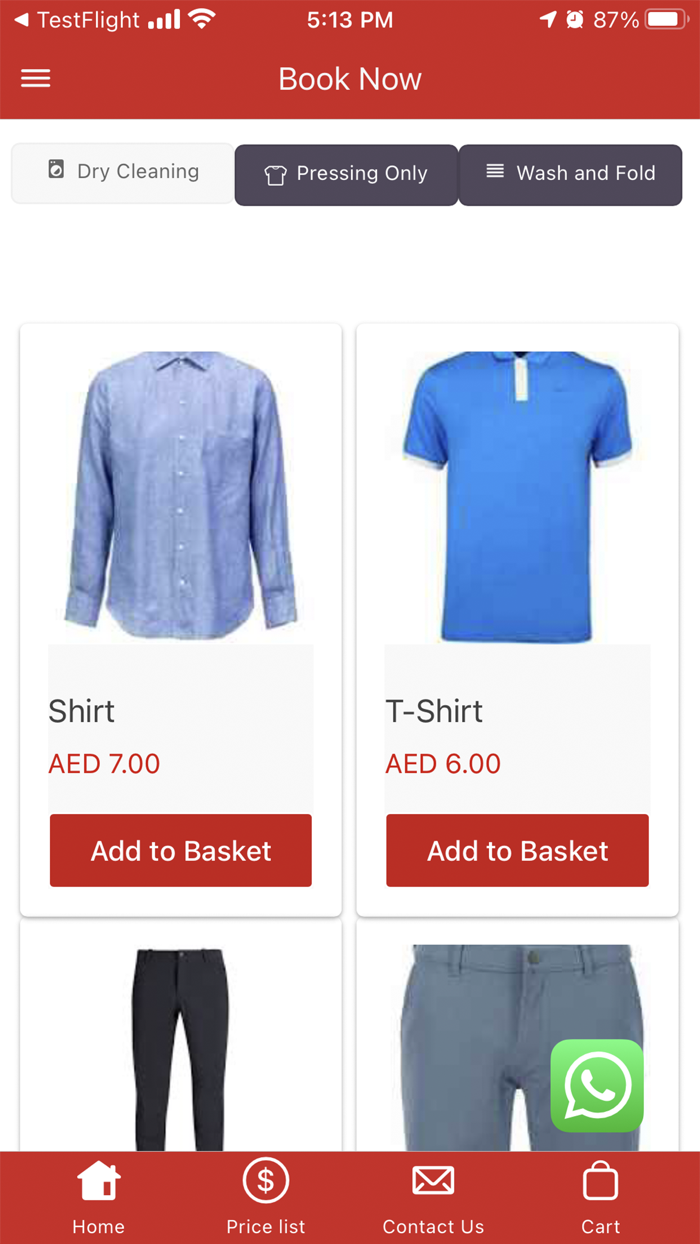Screen dimensions: 700x1244
Task: Open Contact Us envelope icon
Action: [x=433, y=1181]
